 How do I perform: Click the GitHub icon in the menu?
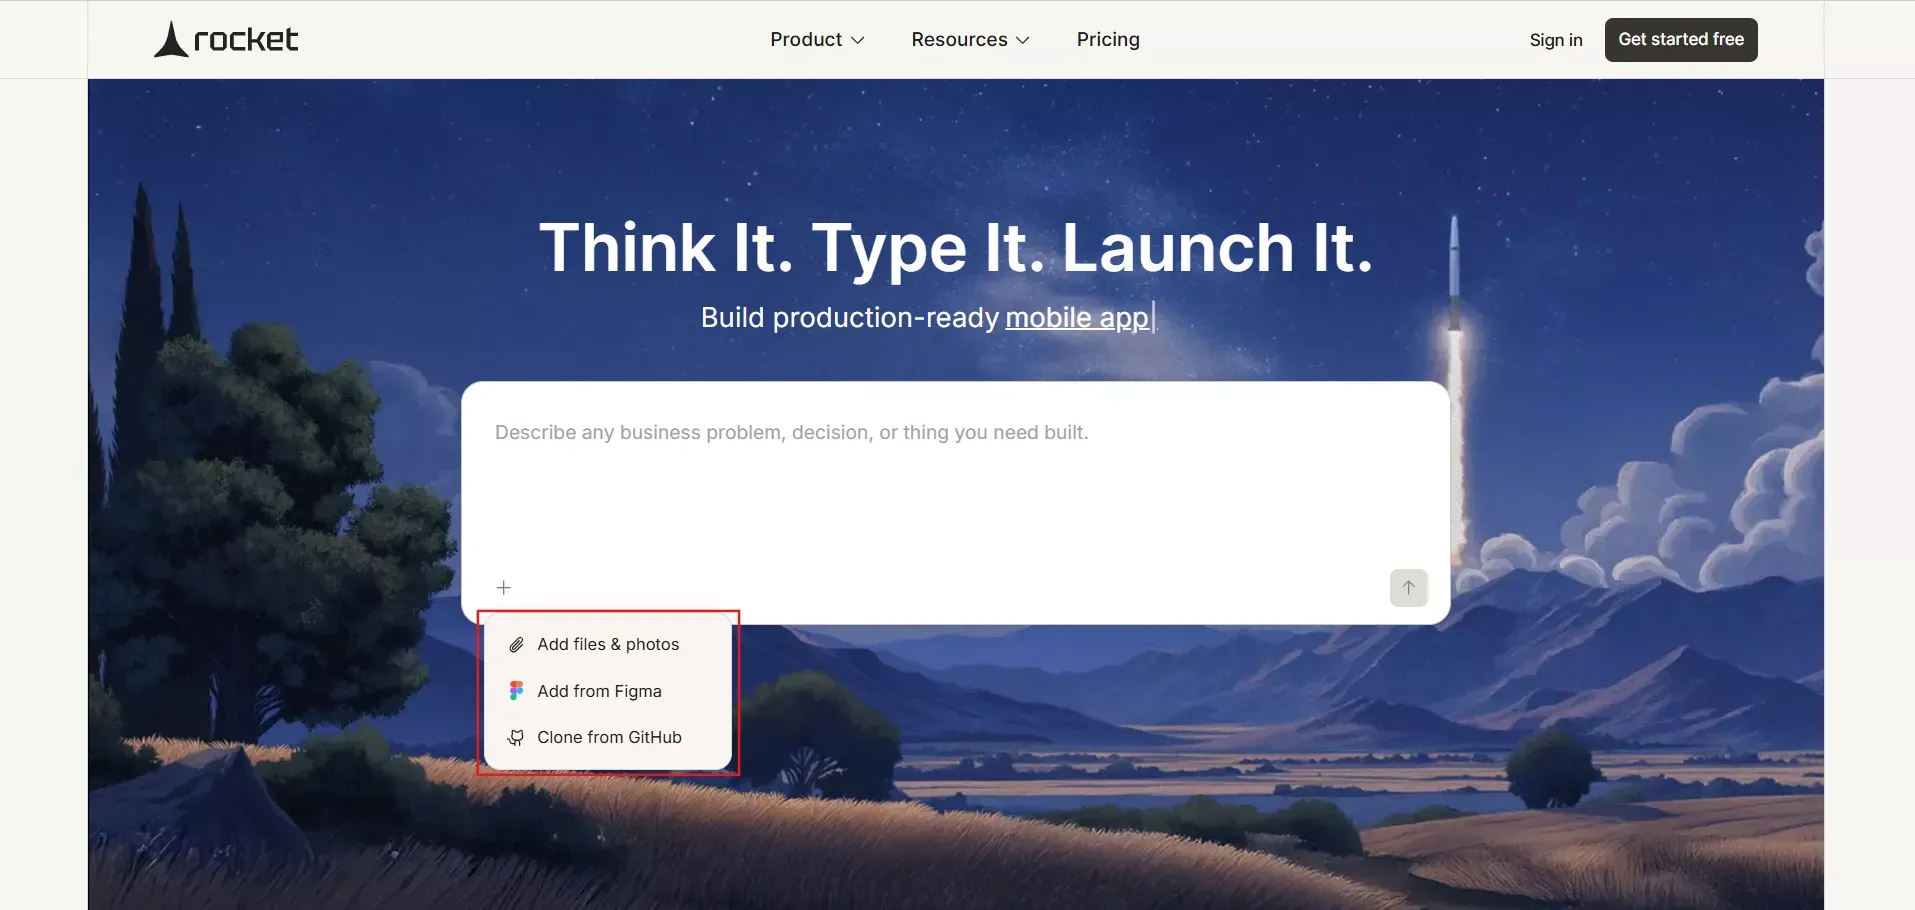[516, 738]
